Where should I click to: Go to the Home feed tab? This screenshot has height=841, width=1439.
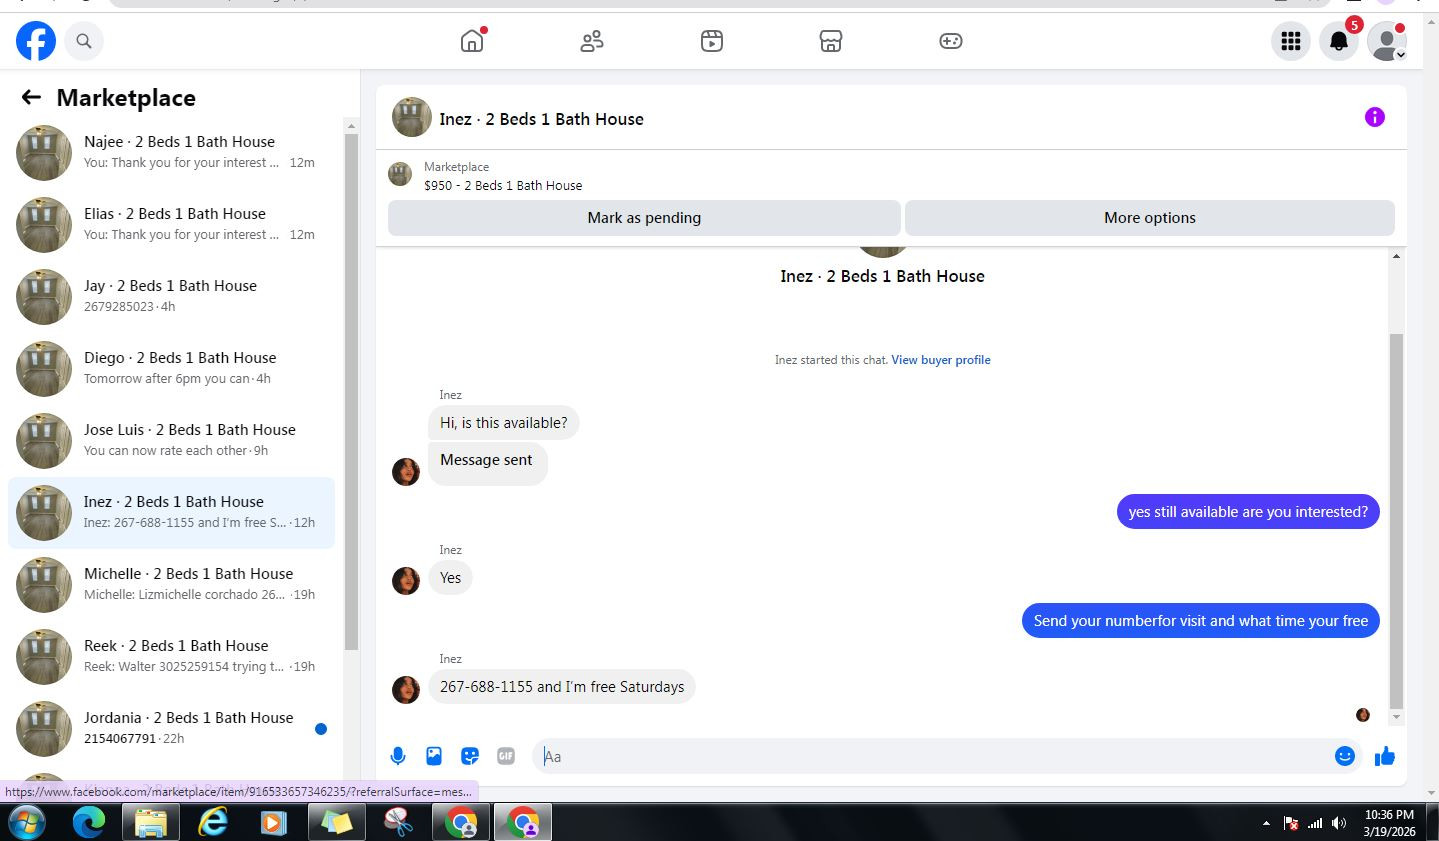pyautogui.click(x=472, y=41)
